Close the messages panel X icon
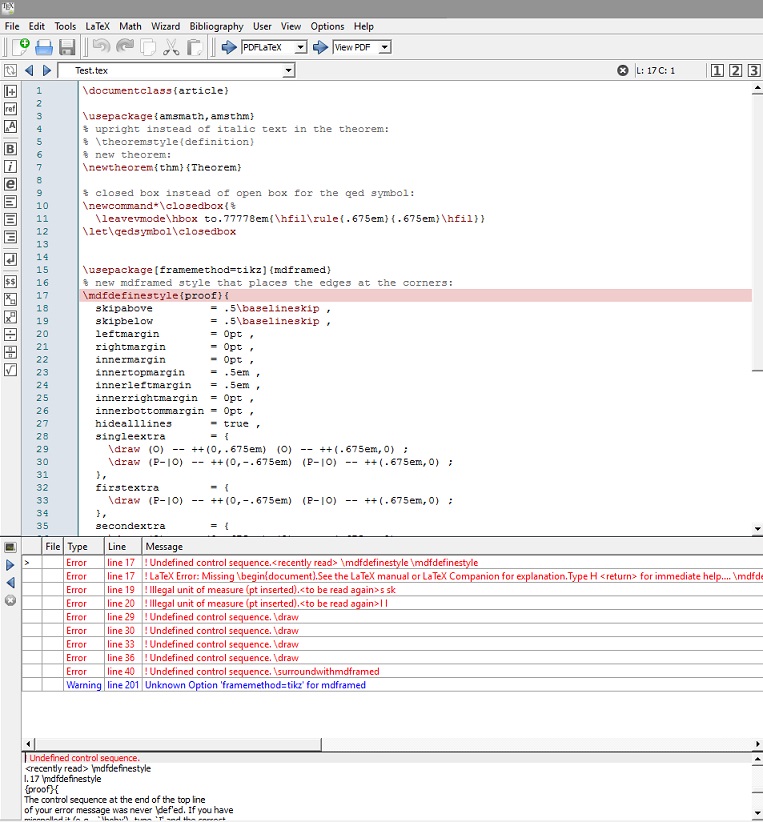763x822 pixels. click(x=10, y=600)
